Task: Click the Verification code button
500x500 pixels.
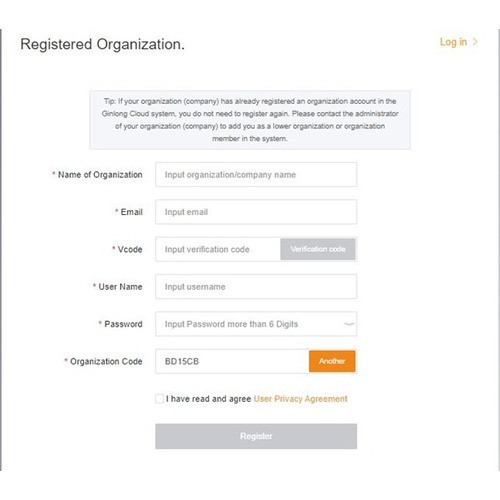Action: [x=318, y=249]
